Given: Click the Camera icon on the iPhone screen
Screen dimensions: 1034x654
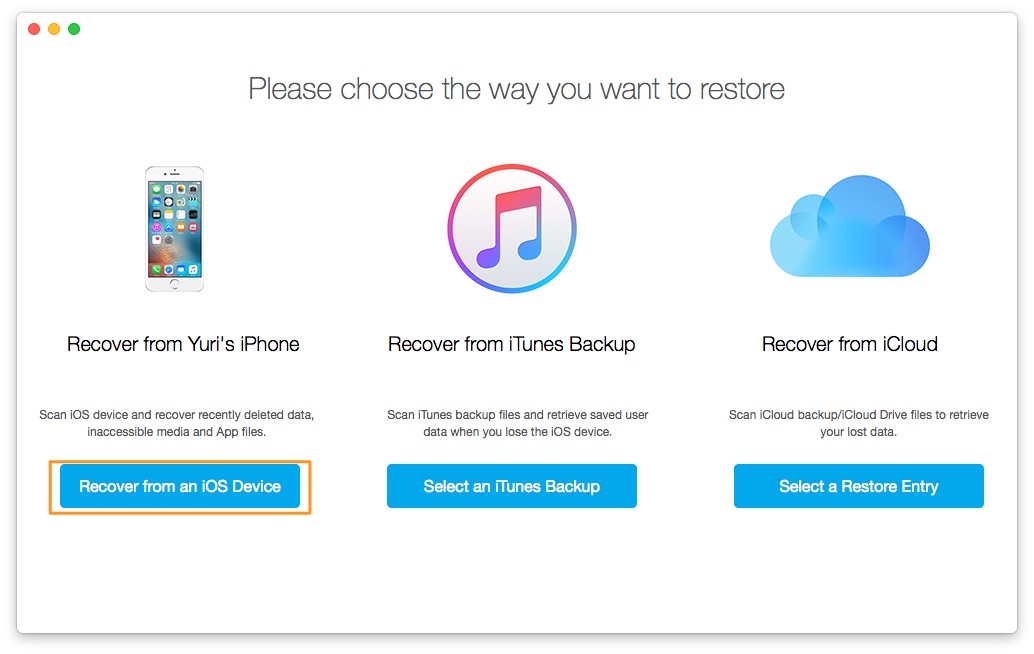Looking at the screenshot, I should (x=193, y=190).
